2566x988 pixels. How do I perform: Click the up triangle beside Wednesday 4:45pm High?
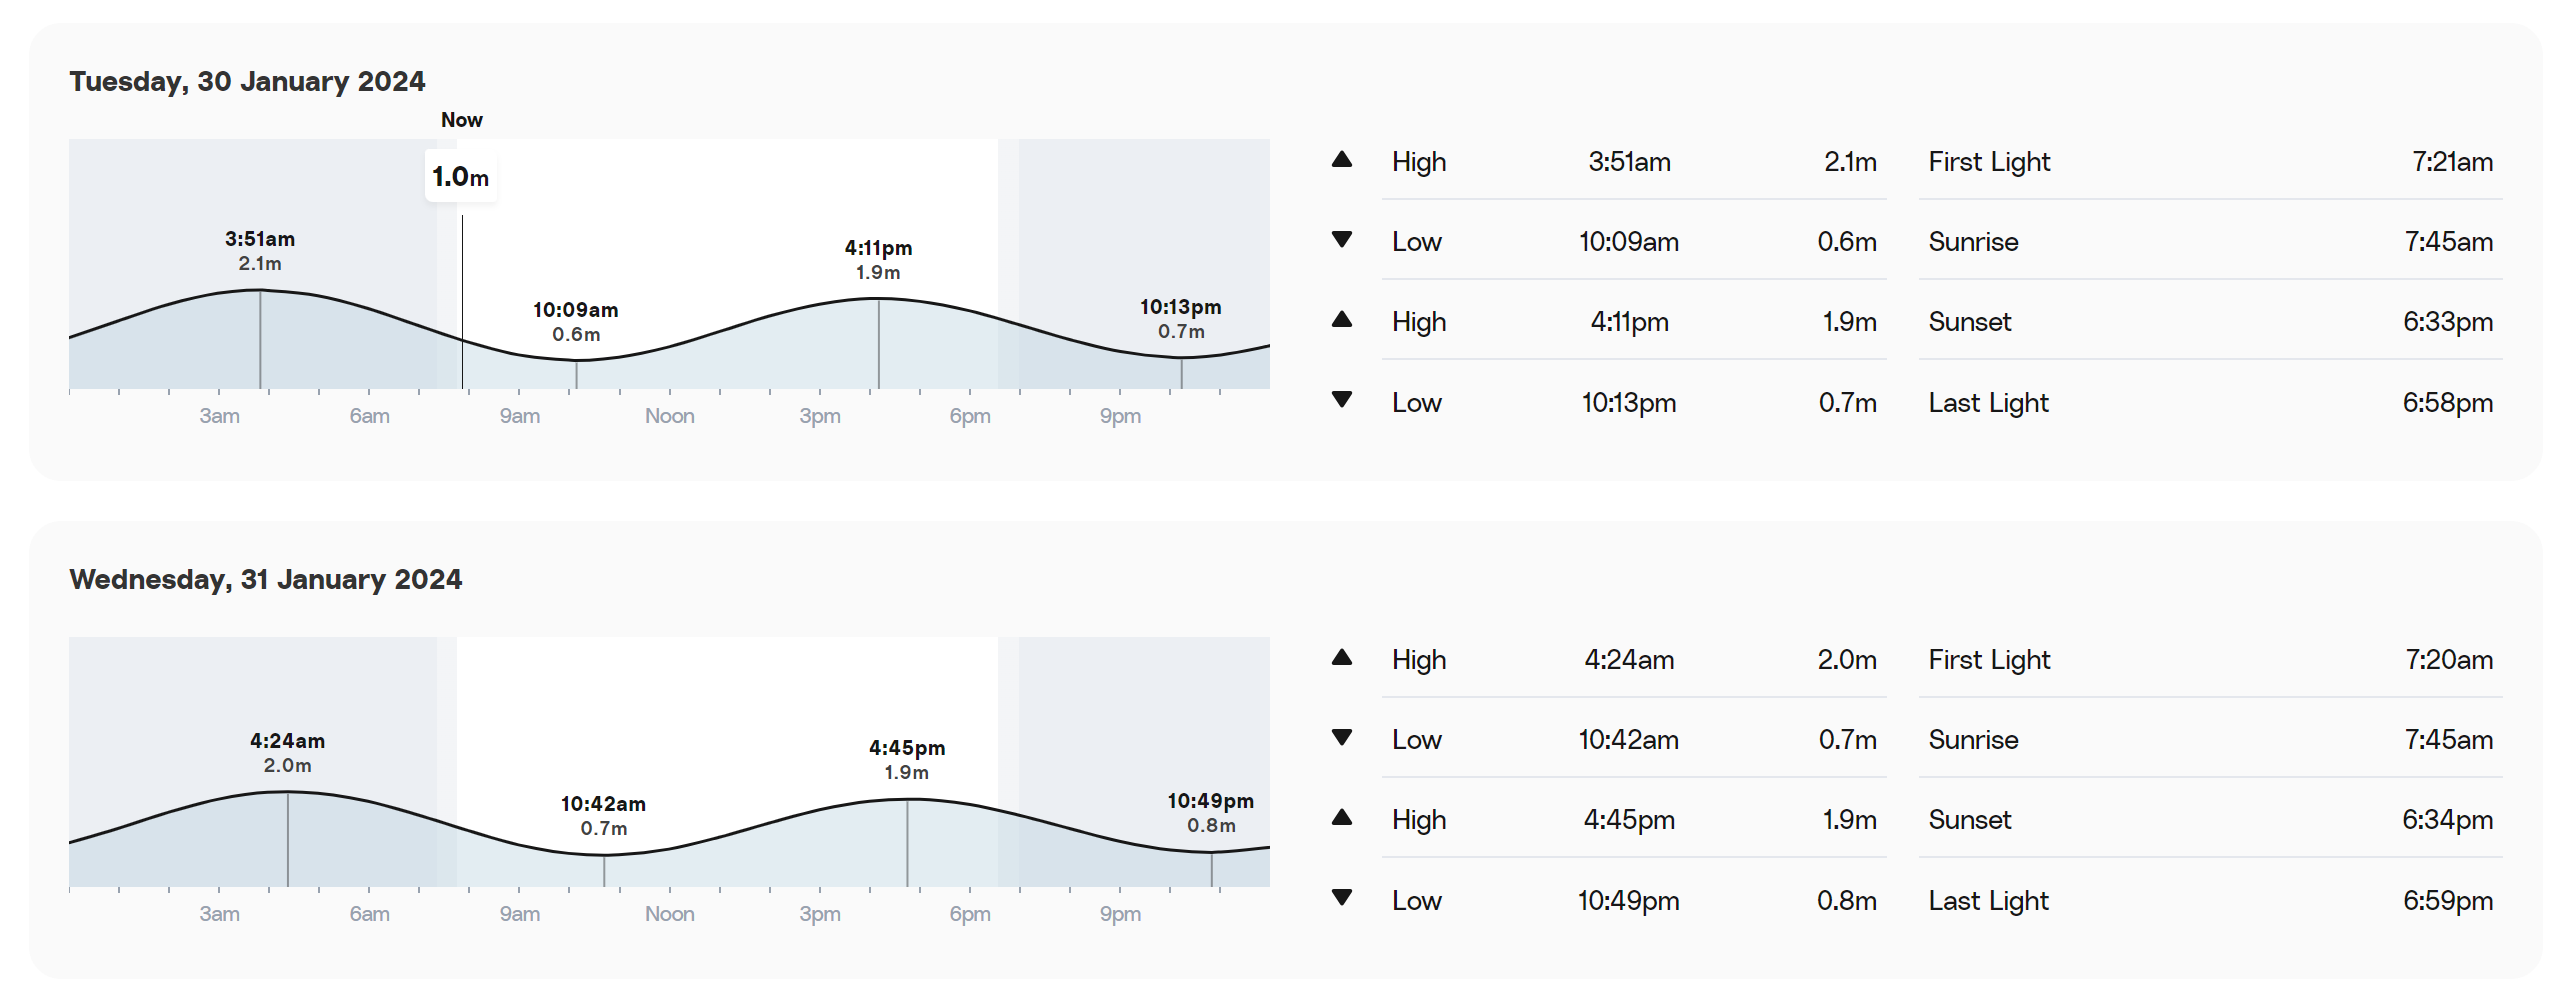(x=1342, y=818)
